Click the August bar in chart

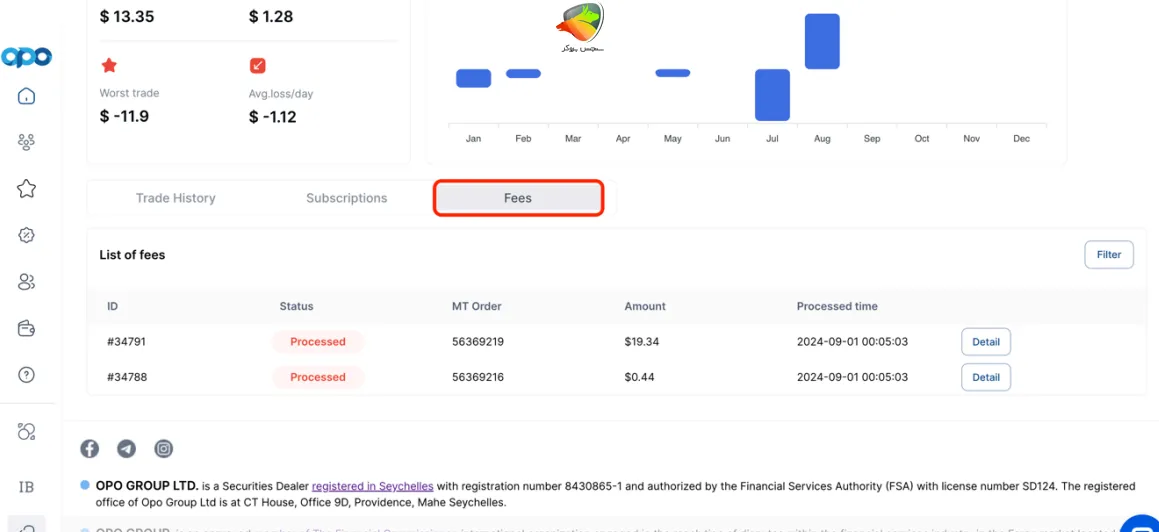(x=822, y=41)
